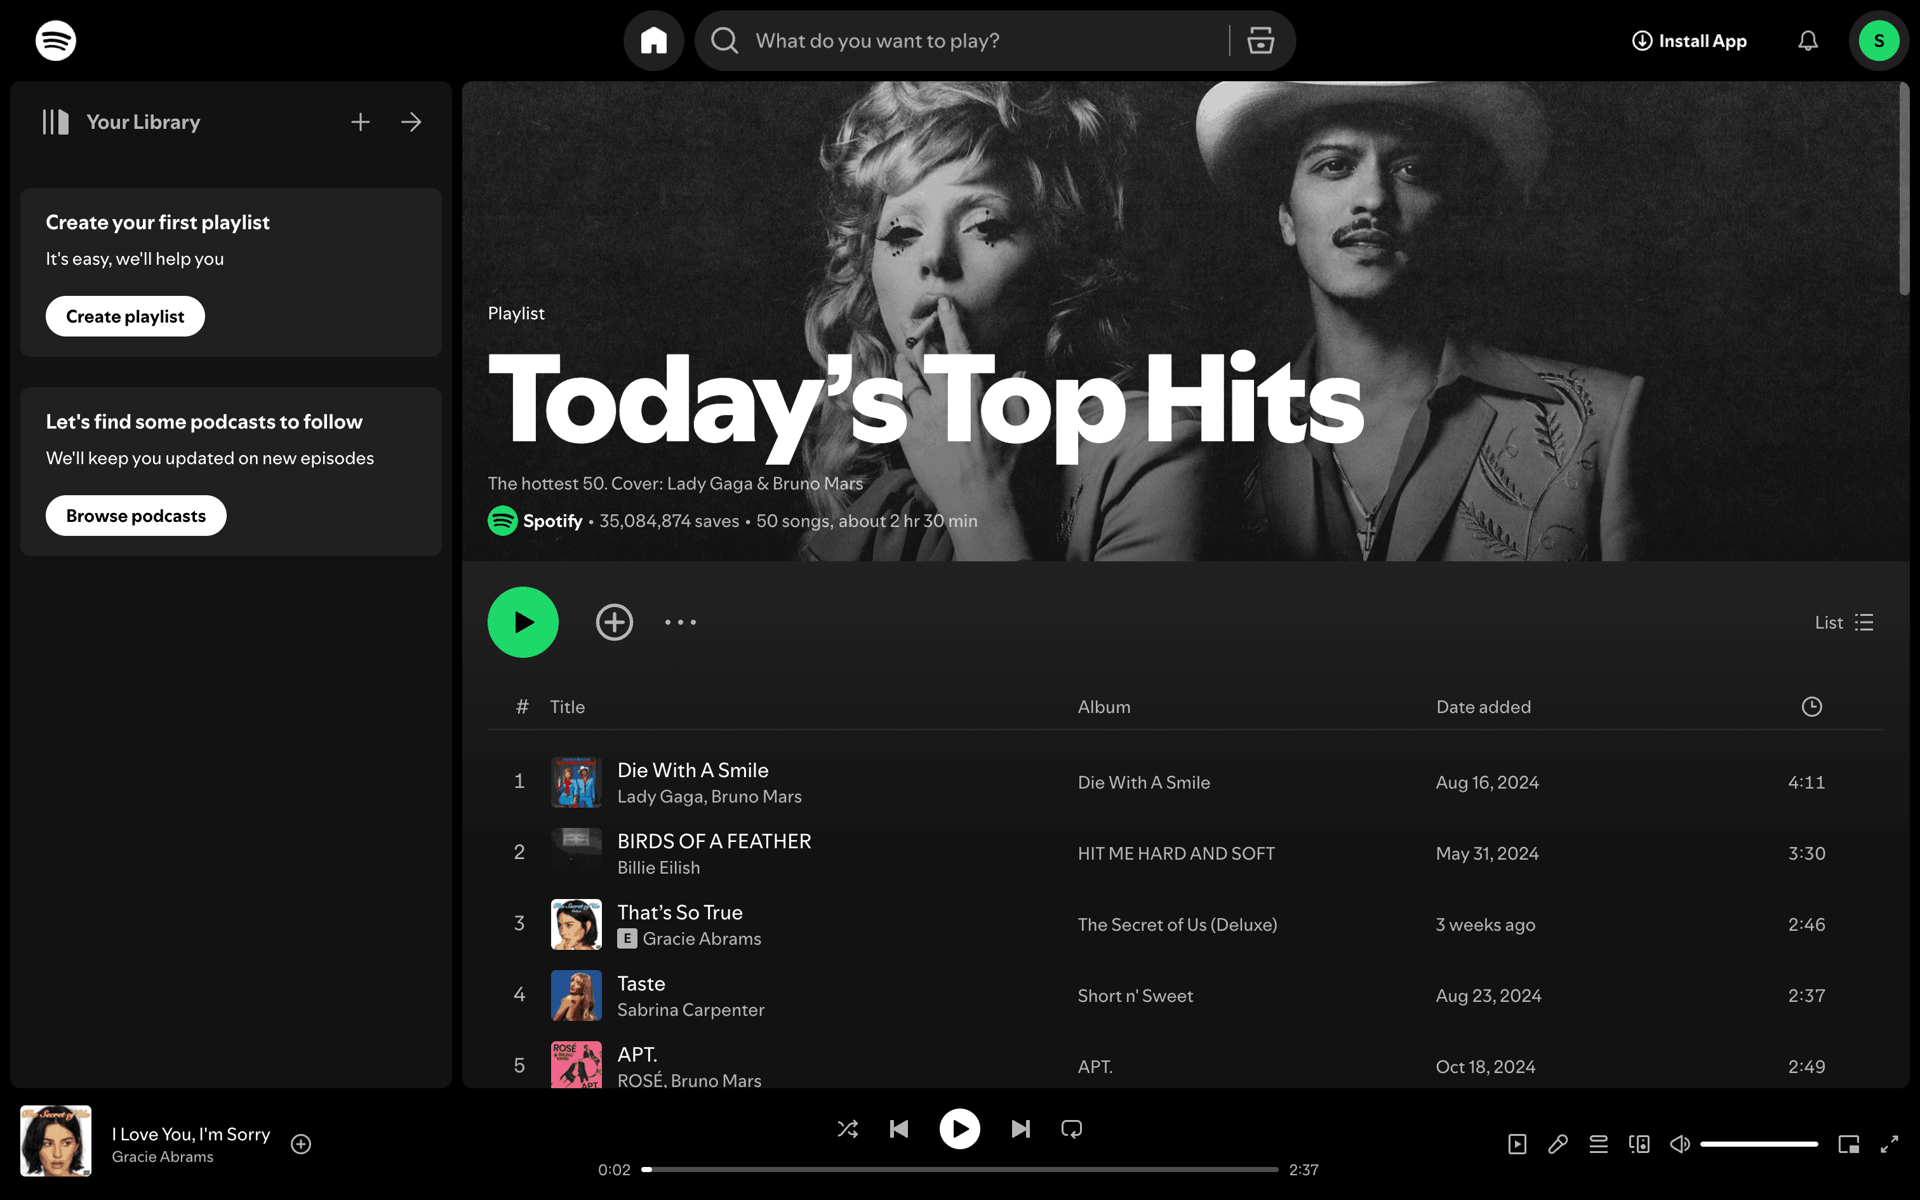The height and width of the screenshot is (1200, 1920).
Task: Save playlist to Your Library plus circle
Action: 614,622
